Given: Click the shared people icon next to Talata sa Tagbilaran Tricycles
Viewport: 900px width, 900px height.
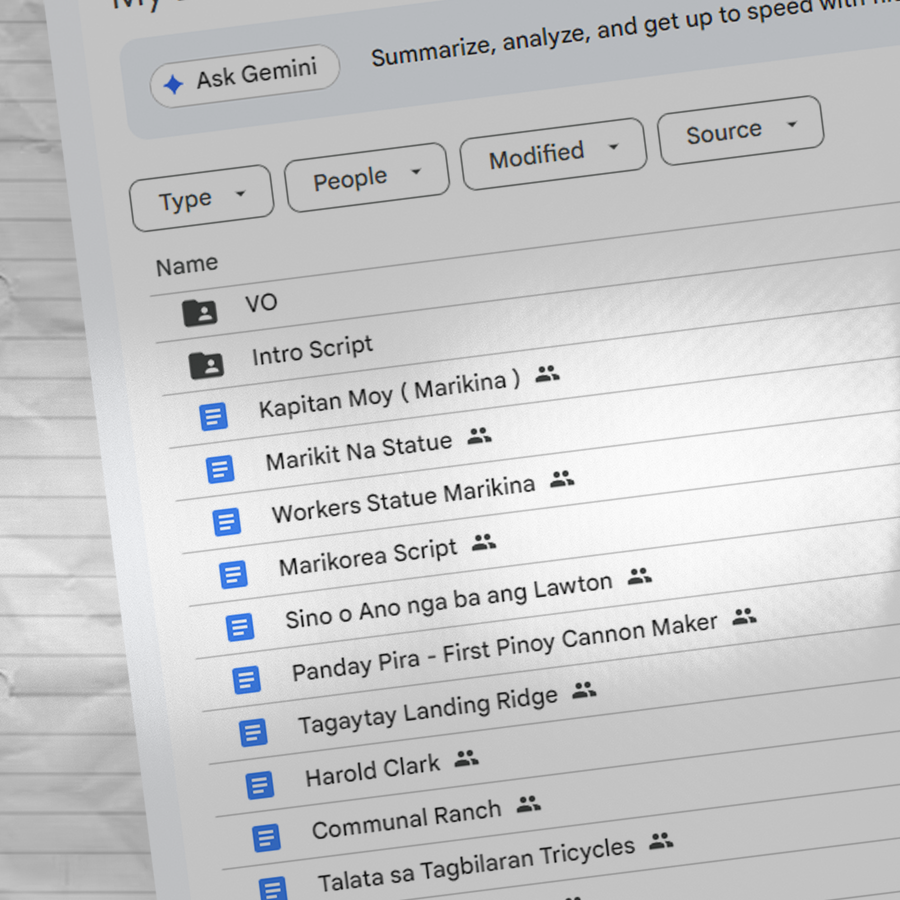Looking at the screenshot, I should pos(661,840).
